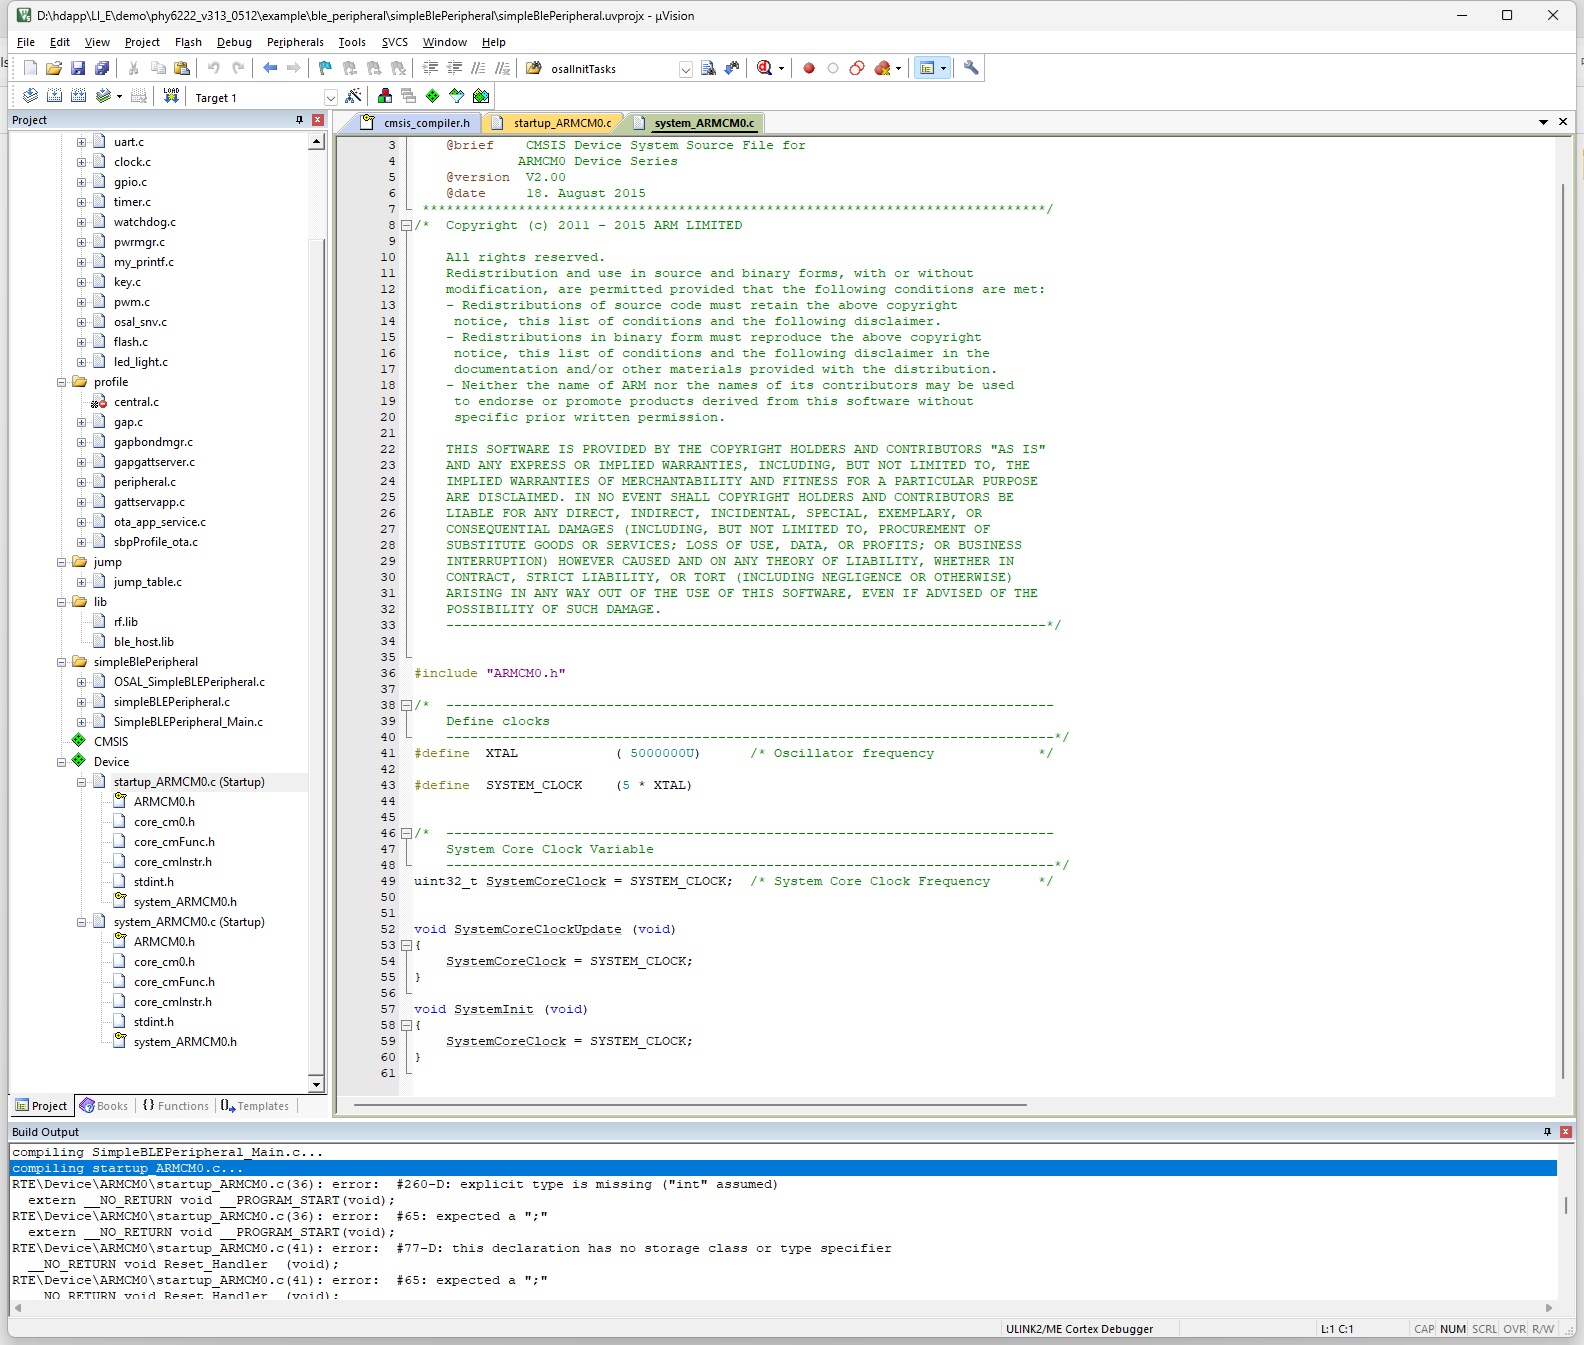Close the active editor tab
The height and width of the screenshot is (1345, 1584).
(1563, 122)
